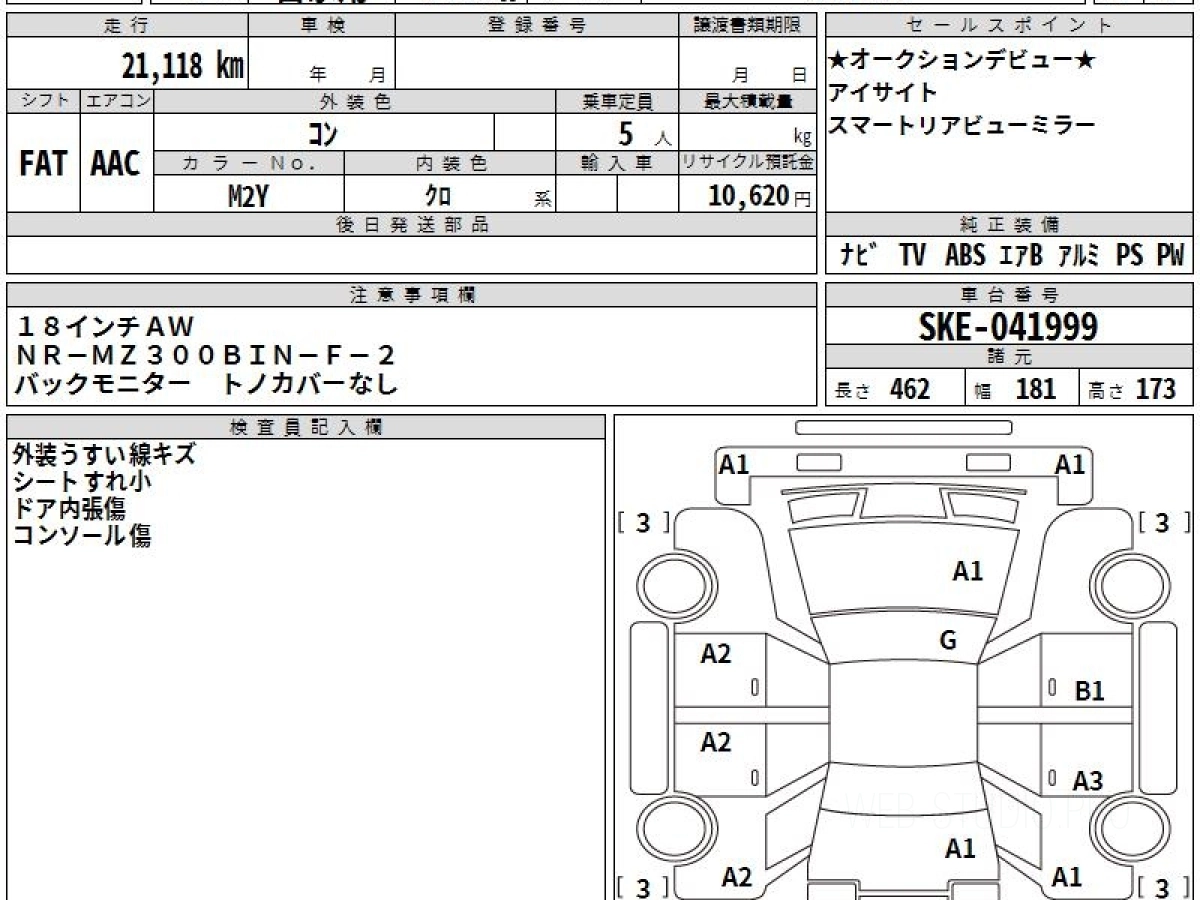
Task: Click the 車検 header cell
Action: (x=322, y=26)
